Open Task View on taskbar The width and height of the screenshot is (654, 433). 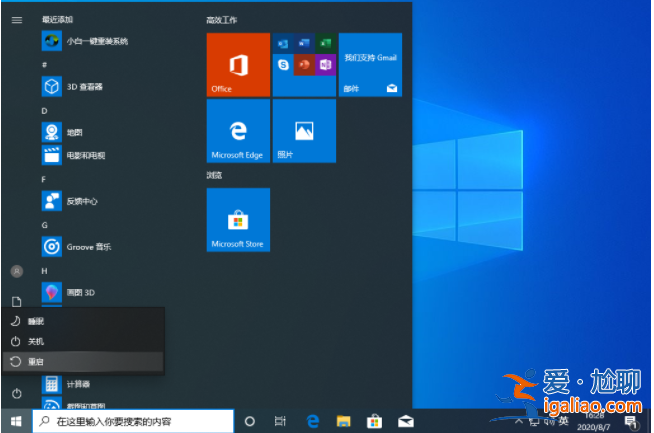[x=280, y=421]
